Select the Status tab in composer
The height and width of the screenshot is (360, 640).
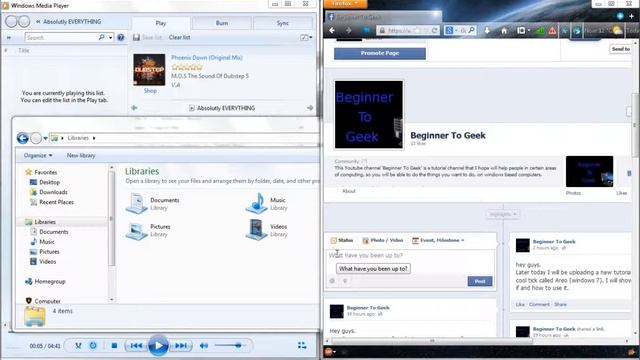[x=342, y=240]
